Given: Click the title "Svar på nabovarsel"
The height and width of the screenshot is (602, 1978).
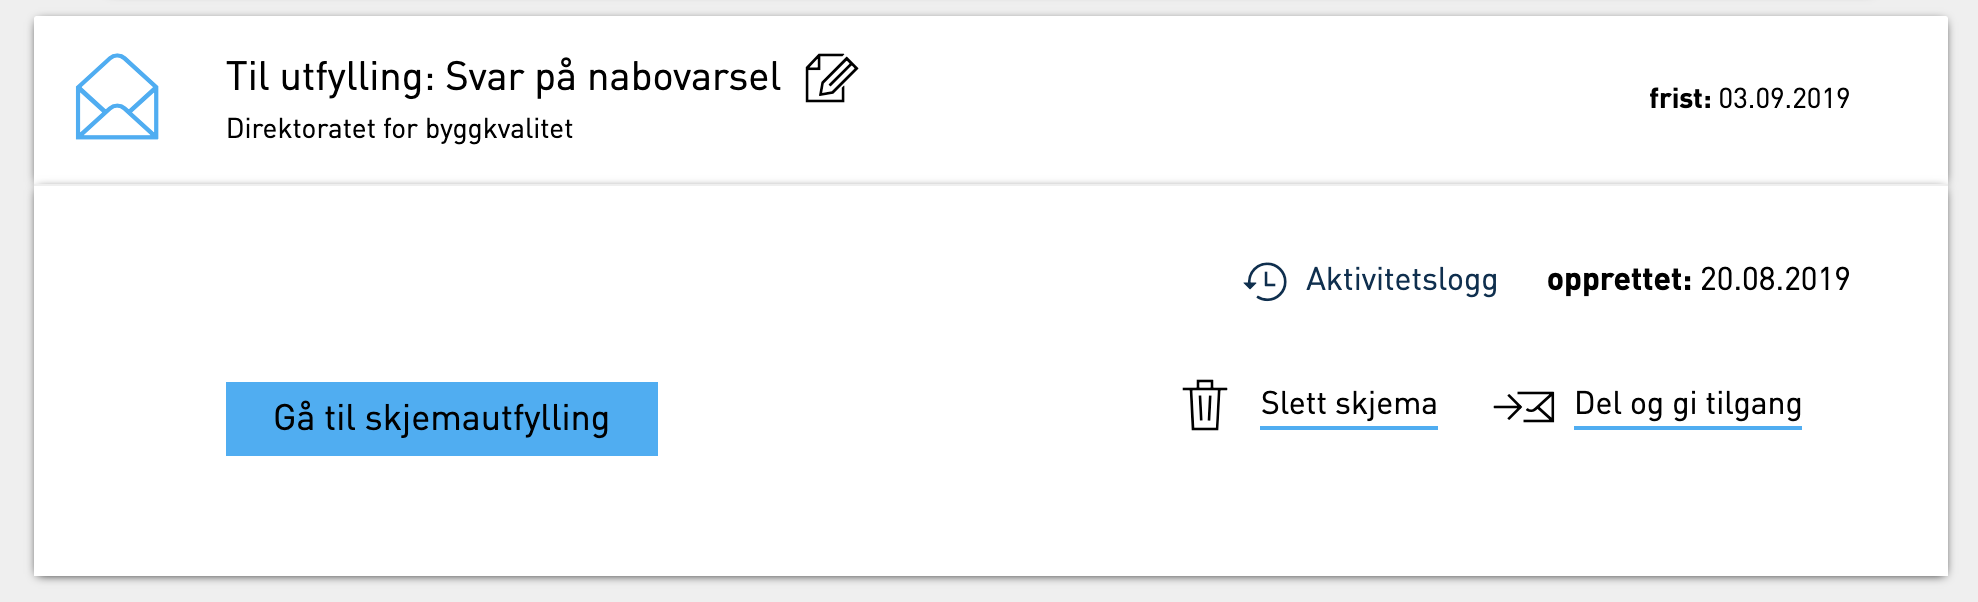Looking at the screenshot, I should coord(612,77).
